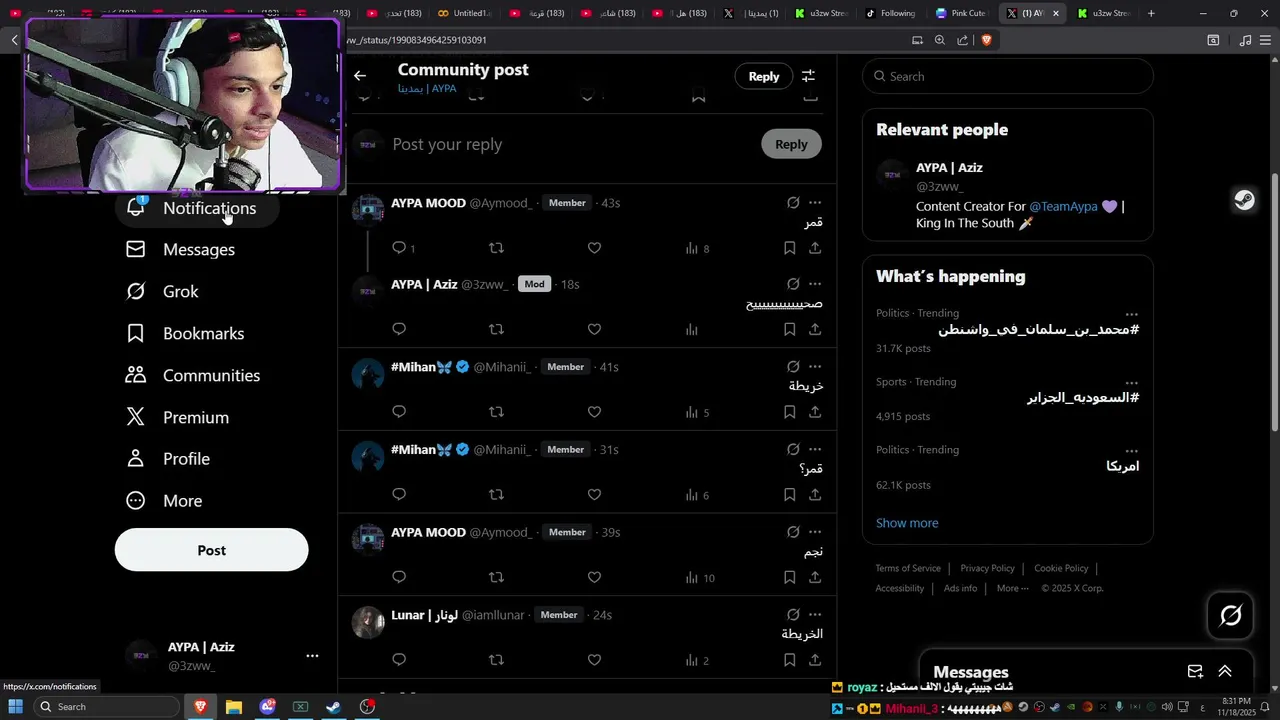Viewport: 1280px width, 720px height.
Task: Reply to the Lunar 24s post
Action: [x=399, y=660]
